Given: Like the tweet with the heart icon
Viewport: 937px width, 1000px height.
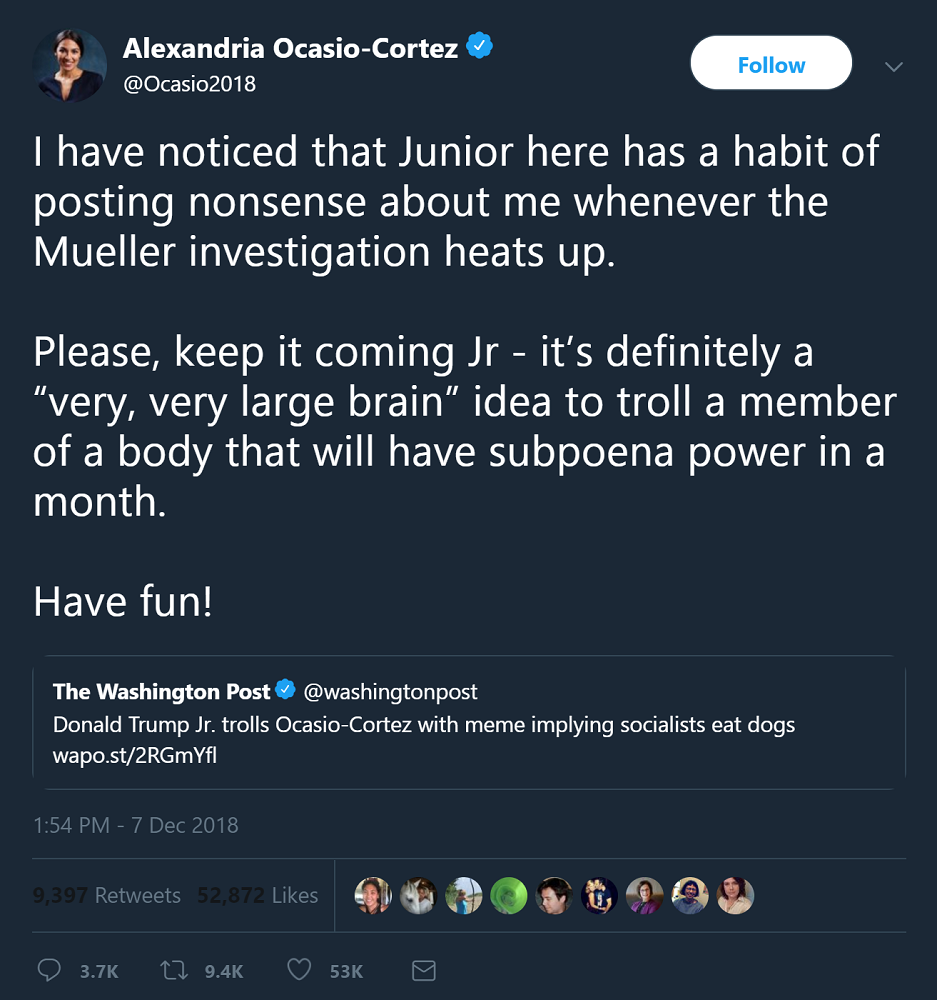Looking at the screenshot, I should [299, 970].
